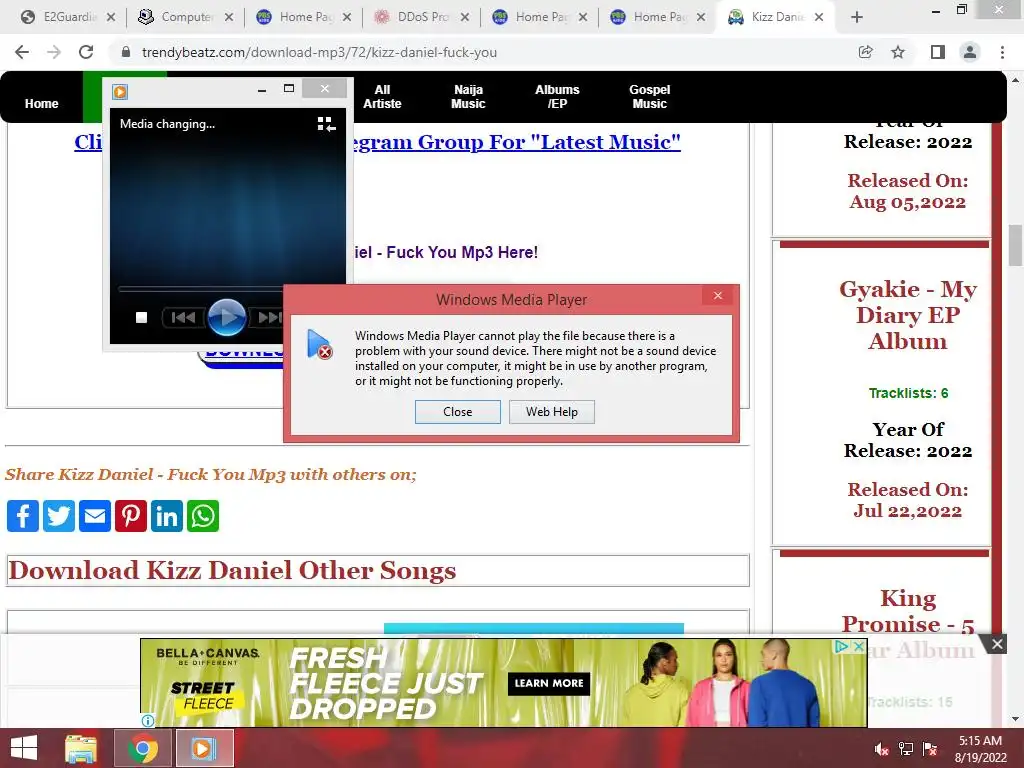Click Learn More on Bella Canvas ad
The height and width of the screenshot is (768, 1024).
tap(549, 683)
